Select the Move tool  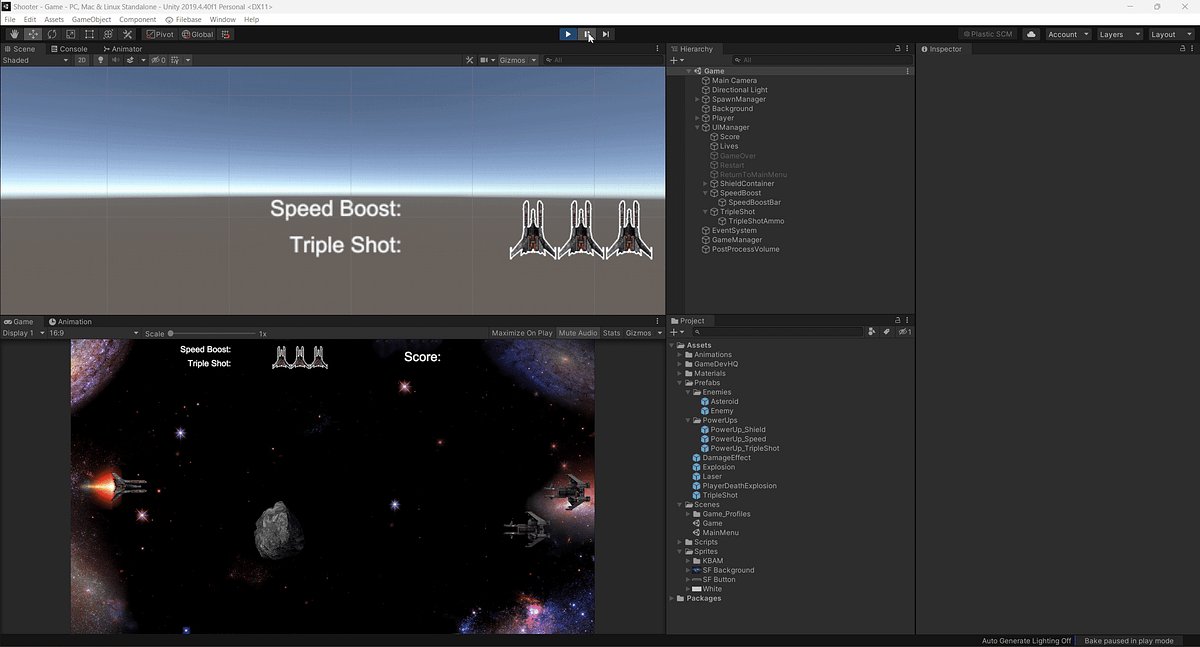pos(32,33)
